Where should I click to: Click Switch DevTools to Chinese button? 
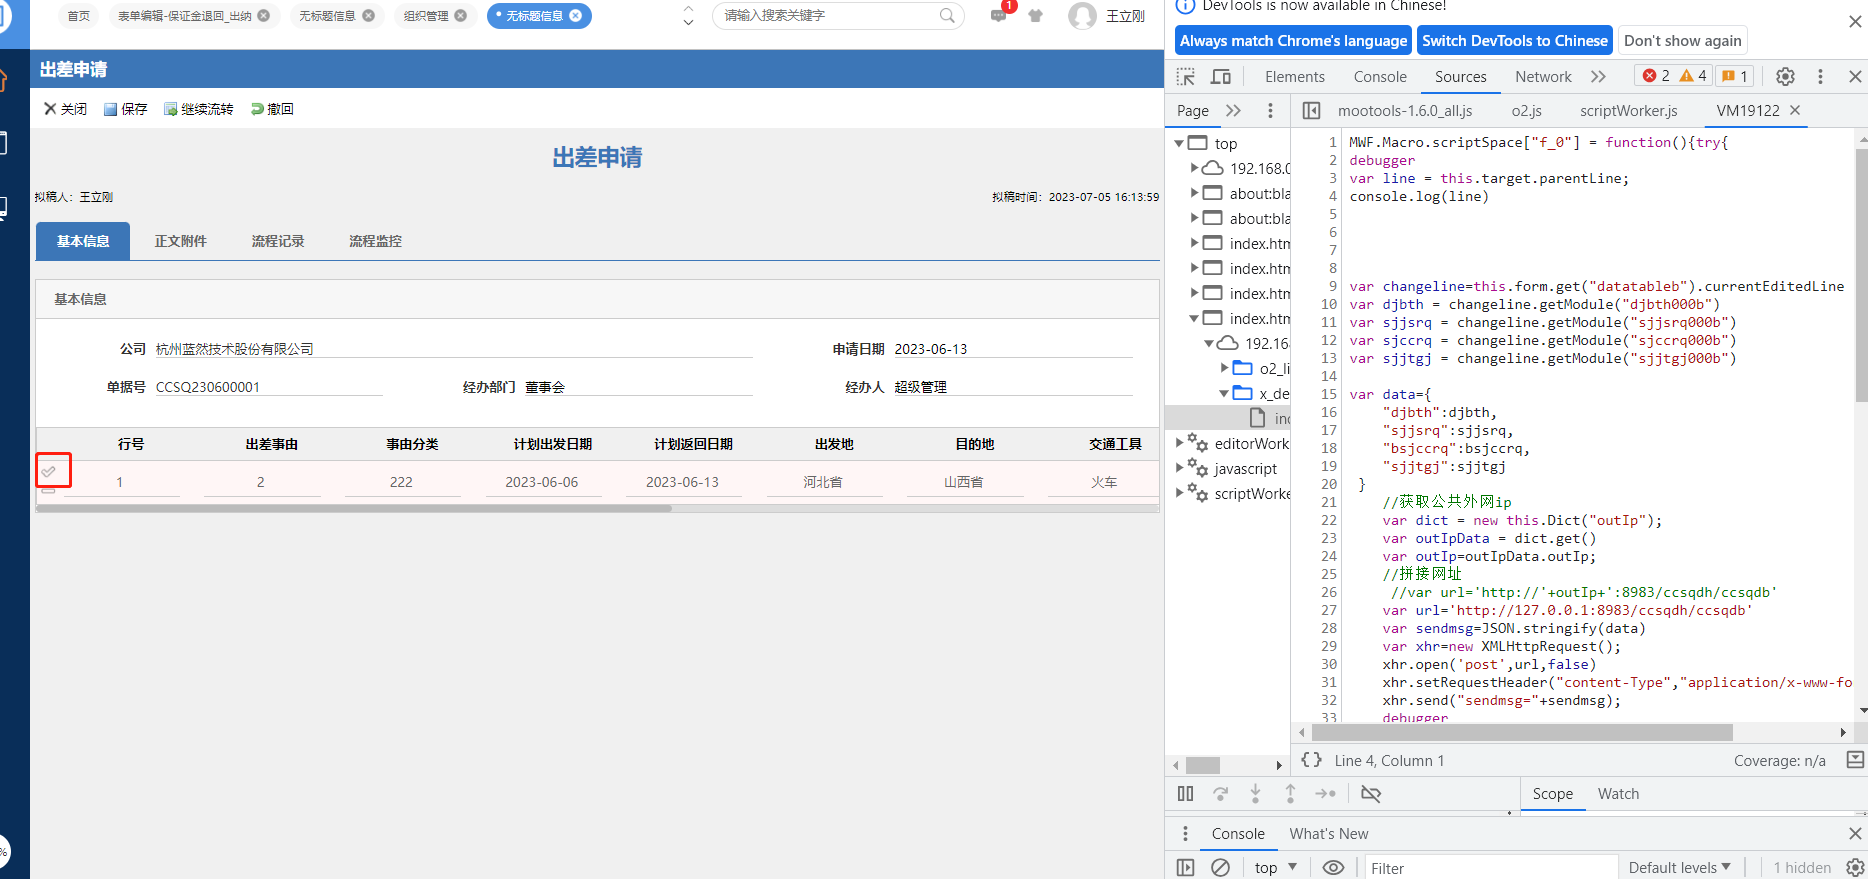tap(1514, 41)
